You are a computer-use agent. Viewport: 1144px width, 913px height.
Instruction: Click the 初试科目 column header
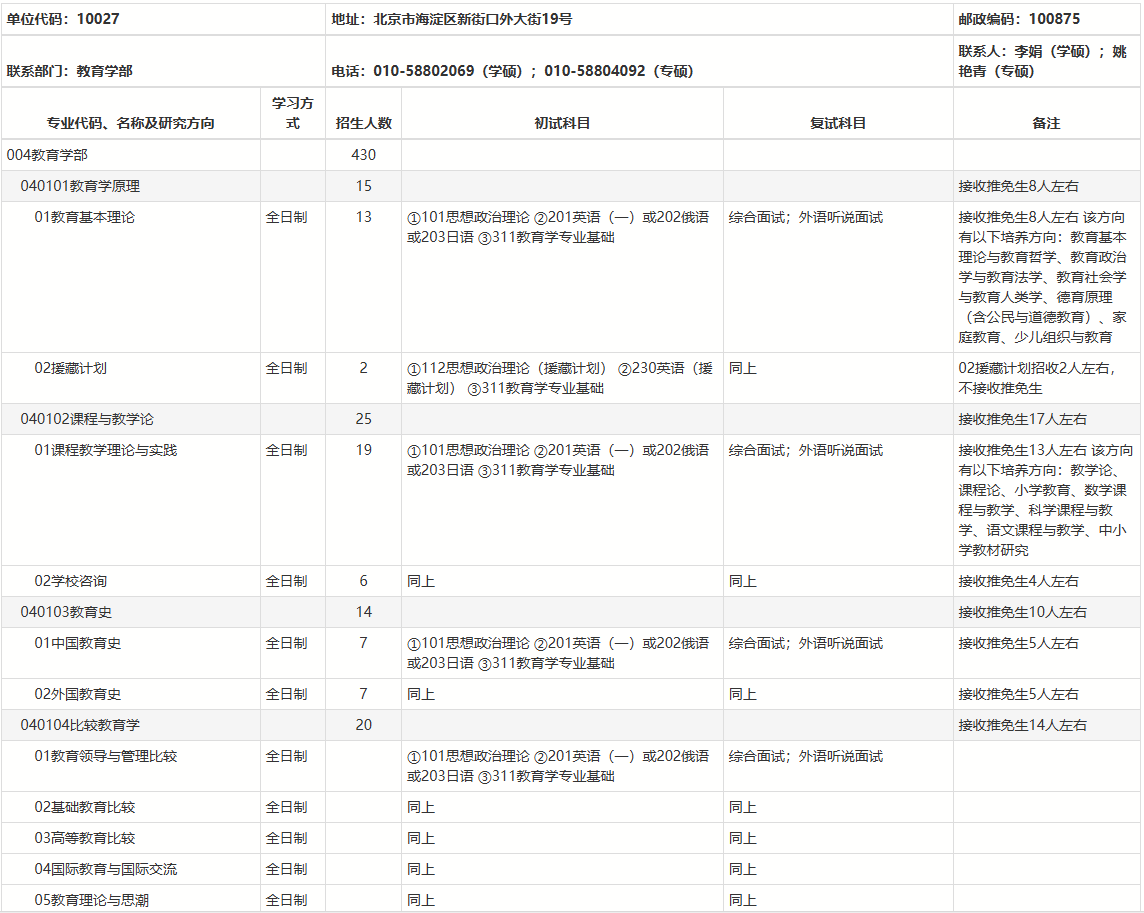coord(562,123)
